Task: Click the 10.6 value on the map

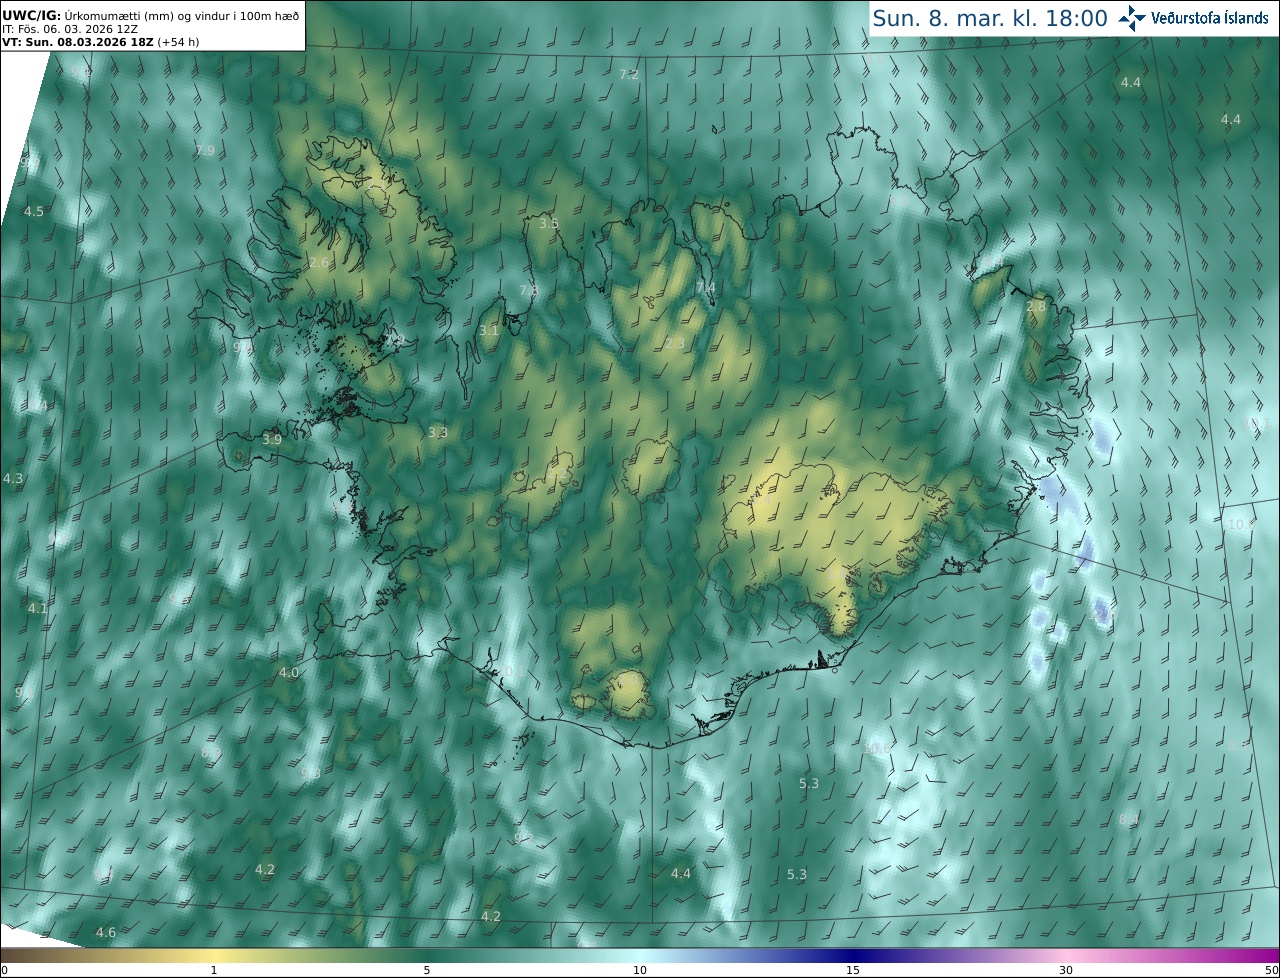Action: [877, 748]
